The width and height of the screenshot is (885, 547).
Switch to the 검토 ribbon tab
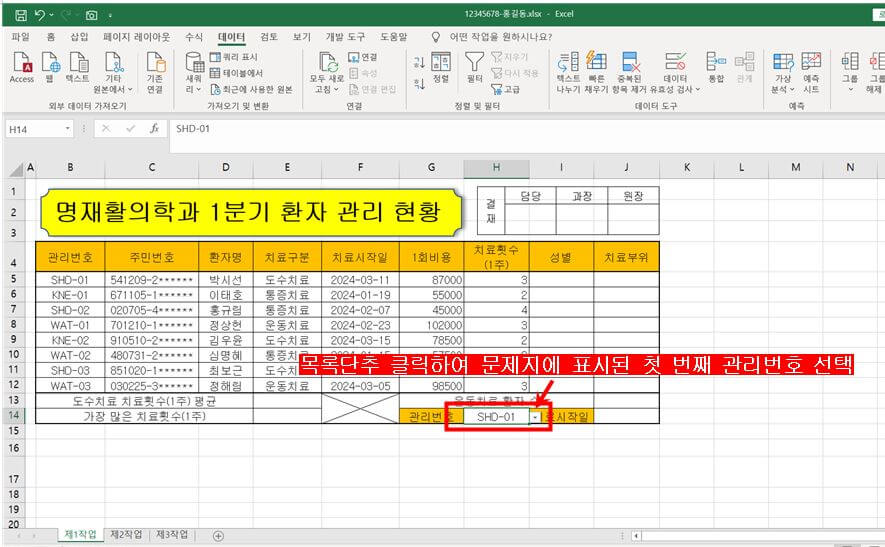(x=269, y=37)
